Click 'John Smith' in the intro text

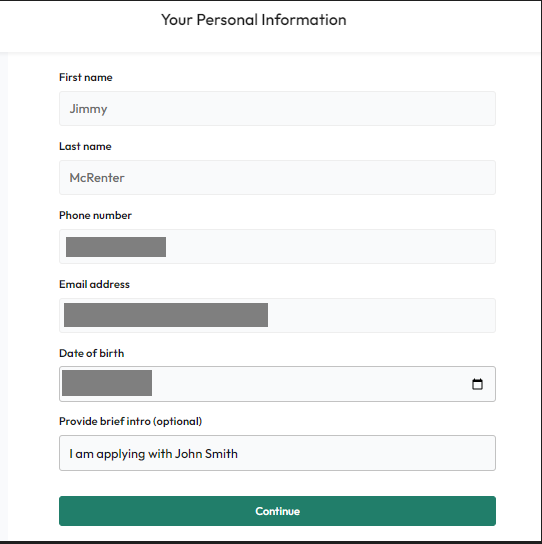(206, 454)
